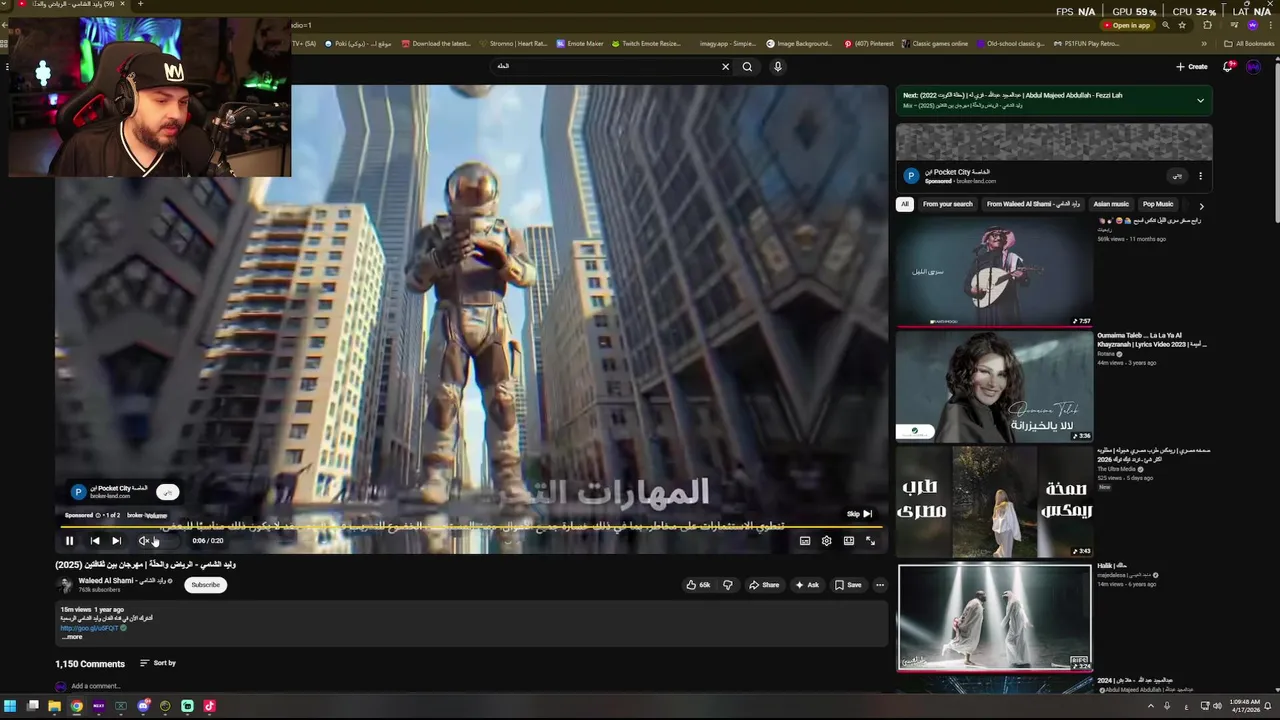
Task: Open Twitch Emote Resize bookmark
Action: (x=646, y=44)
